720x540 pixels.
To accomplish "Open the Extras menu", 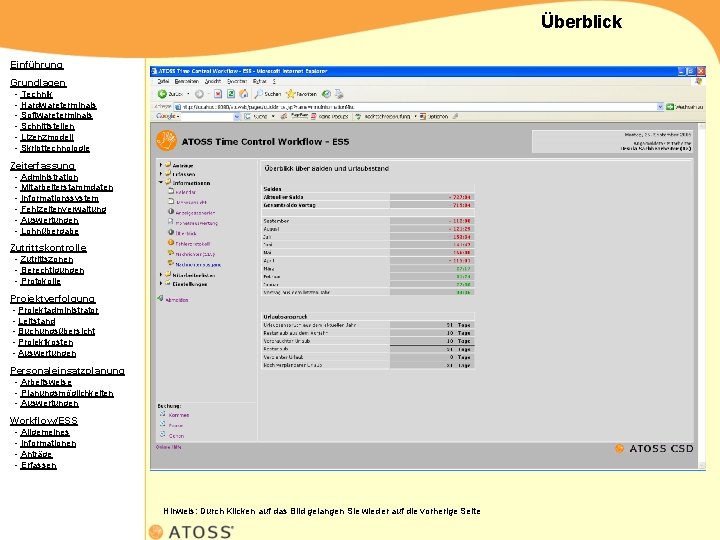I will 259,81.
